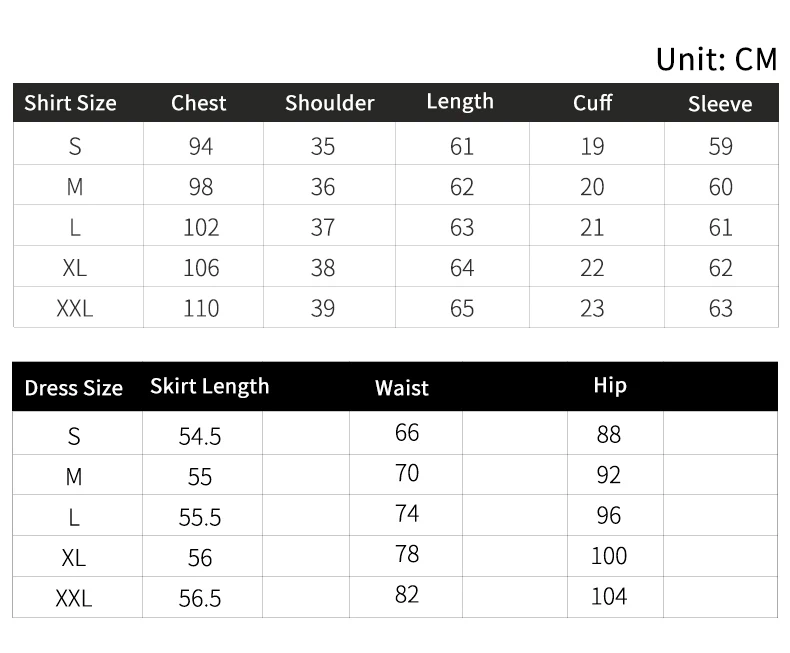Select skirt length value 56.5
The width and height of the screenshot is (790, 653).
(200, 598)
